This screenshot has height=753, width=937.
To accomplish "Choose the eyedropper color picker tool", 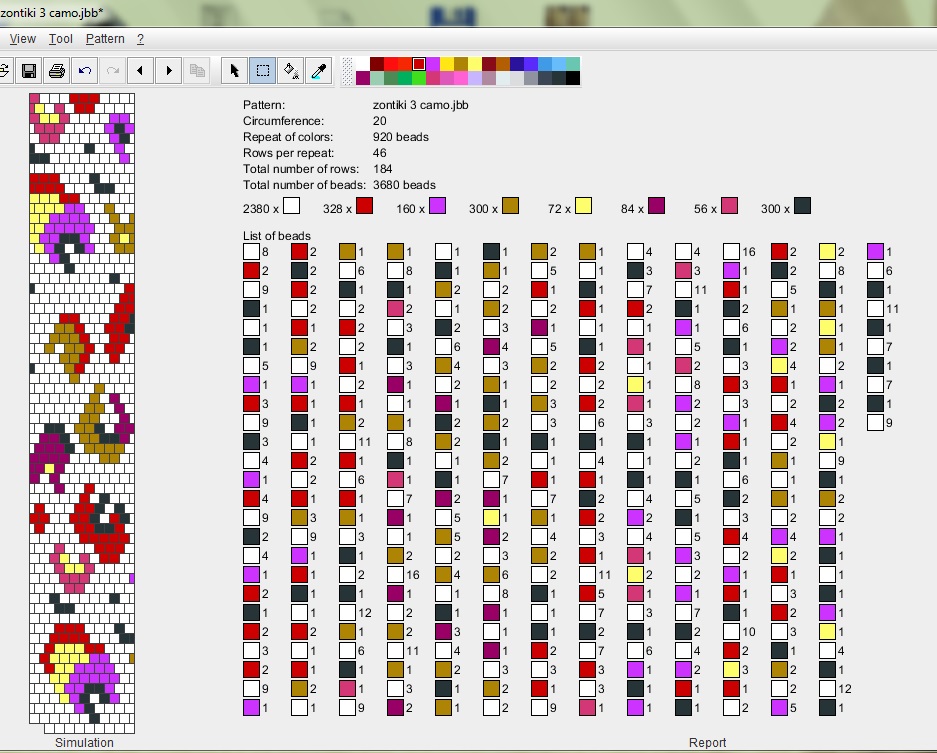I will (x=319, y=71).
